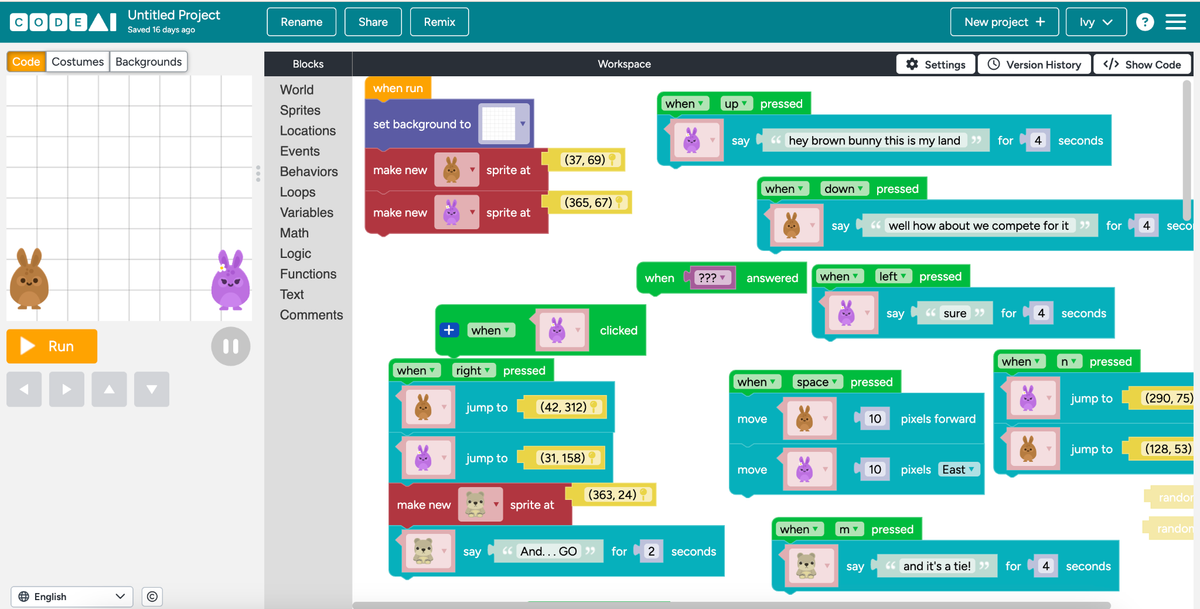The width and height of the screenshot is (1200, 609).
Task: Open the hamburger menu
Action: coord(1178,22)
